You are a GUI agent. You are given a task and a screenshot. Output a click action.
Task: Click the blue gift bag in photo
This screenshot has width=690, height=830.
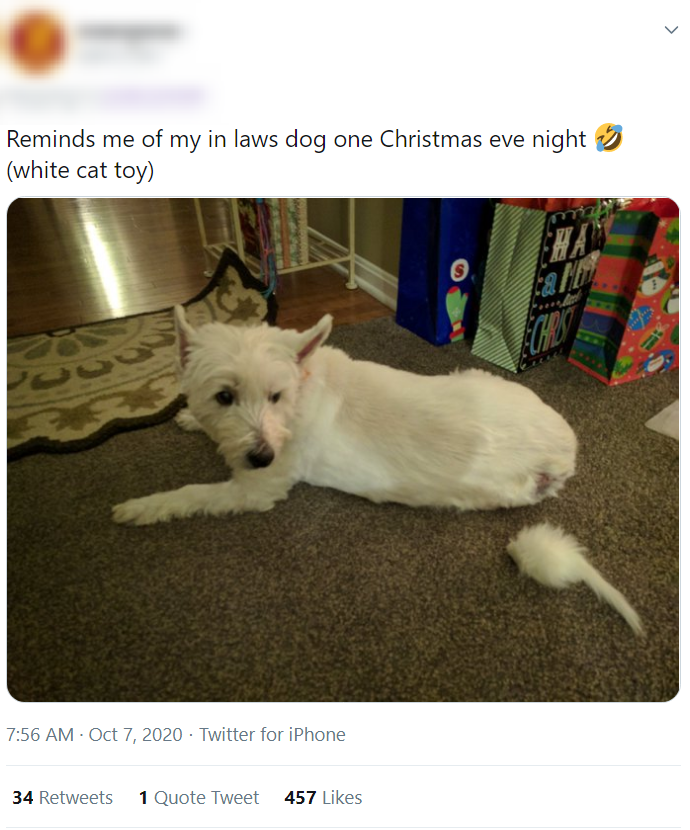point(437,271)
